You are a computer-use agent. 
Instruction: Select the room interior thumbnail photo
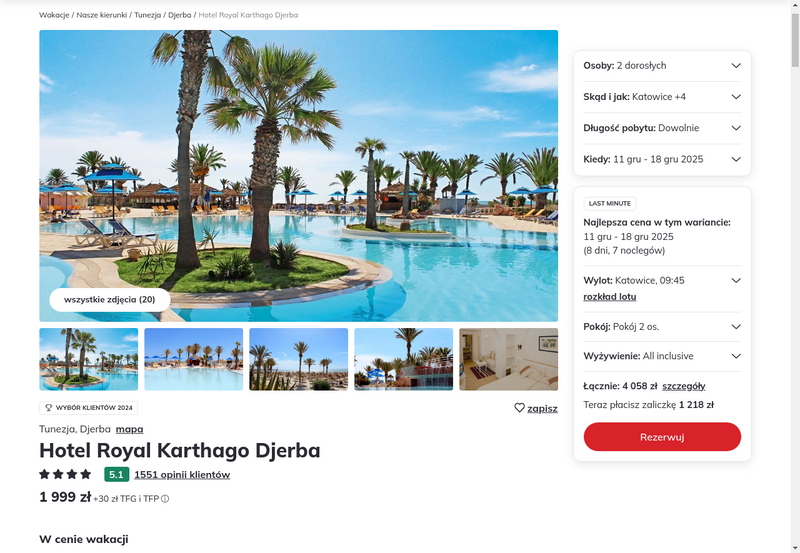point(508,359)
